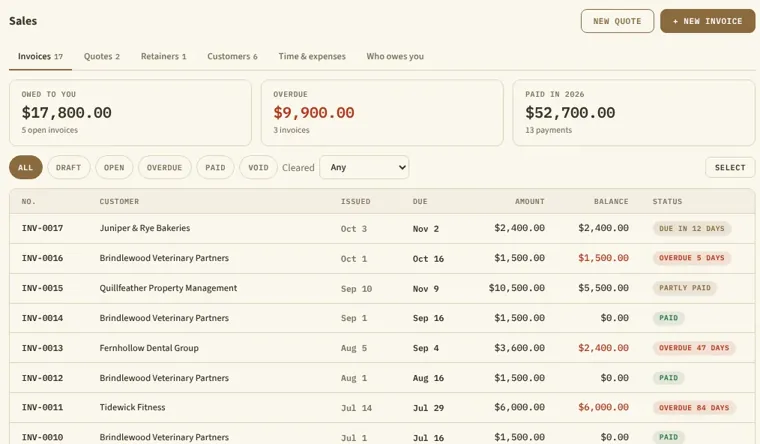The width and height of the screenshot is (760, 444).
Task: Click the $5,500.00 balance value
Action: pyautogui.click(x=603, y=288)
